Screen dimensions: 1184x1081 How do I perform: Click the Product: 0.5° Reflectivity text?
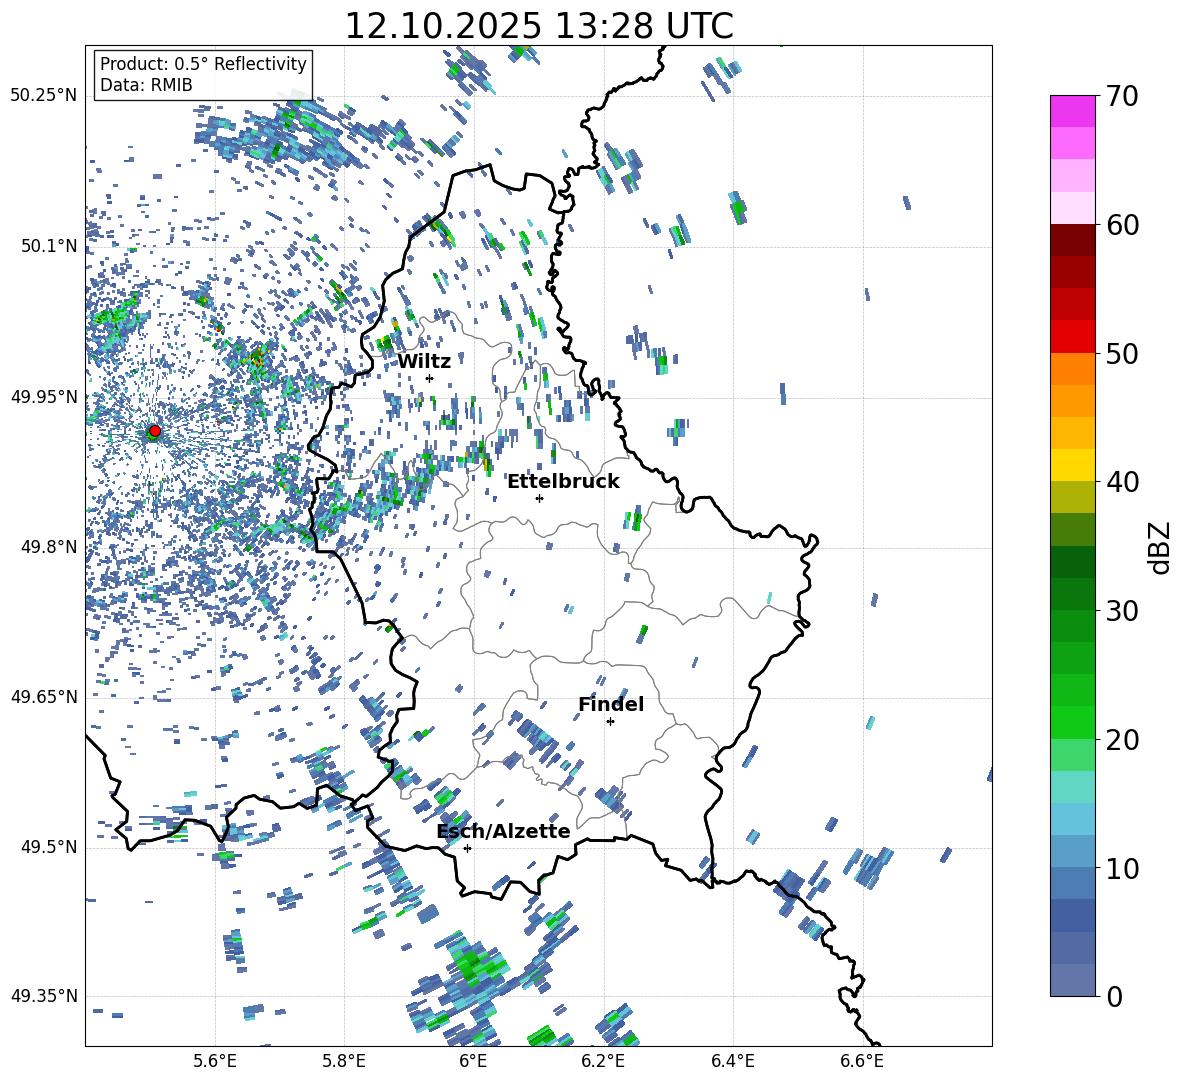point(203,64)
